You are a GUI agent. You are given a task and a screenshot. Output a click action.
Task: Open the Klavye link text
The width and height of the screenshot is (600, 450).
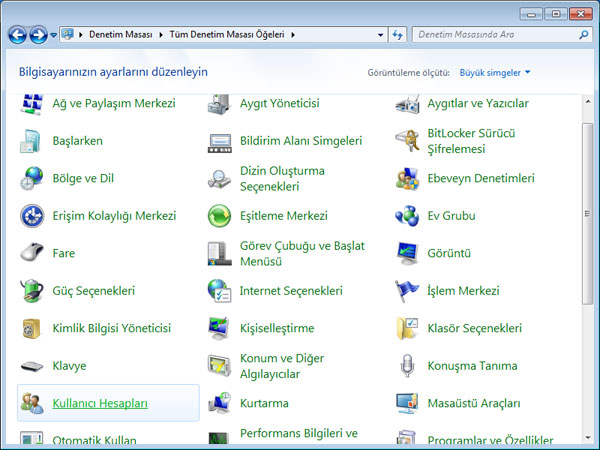69,366
